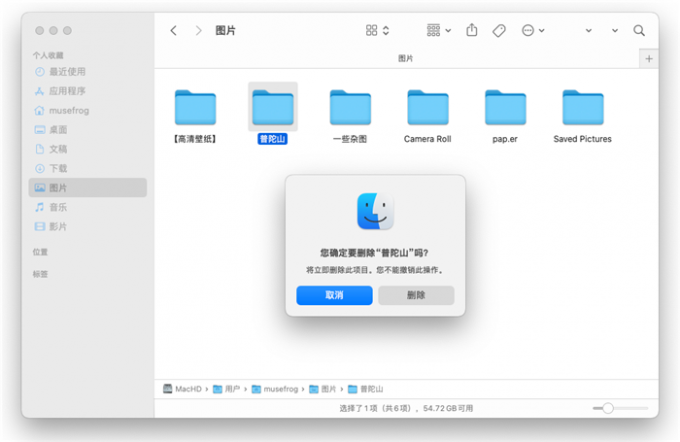Click the 取消 button in dialog
The image size is (680, 442).
[334, 295]
